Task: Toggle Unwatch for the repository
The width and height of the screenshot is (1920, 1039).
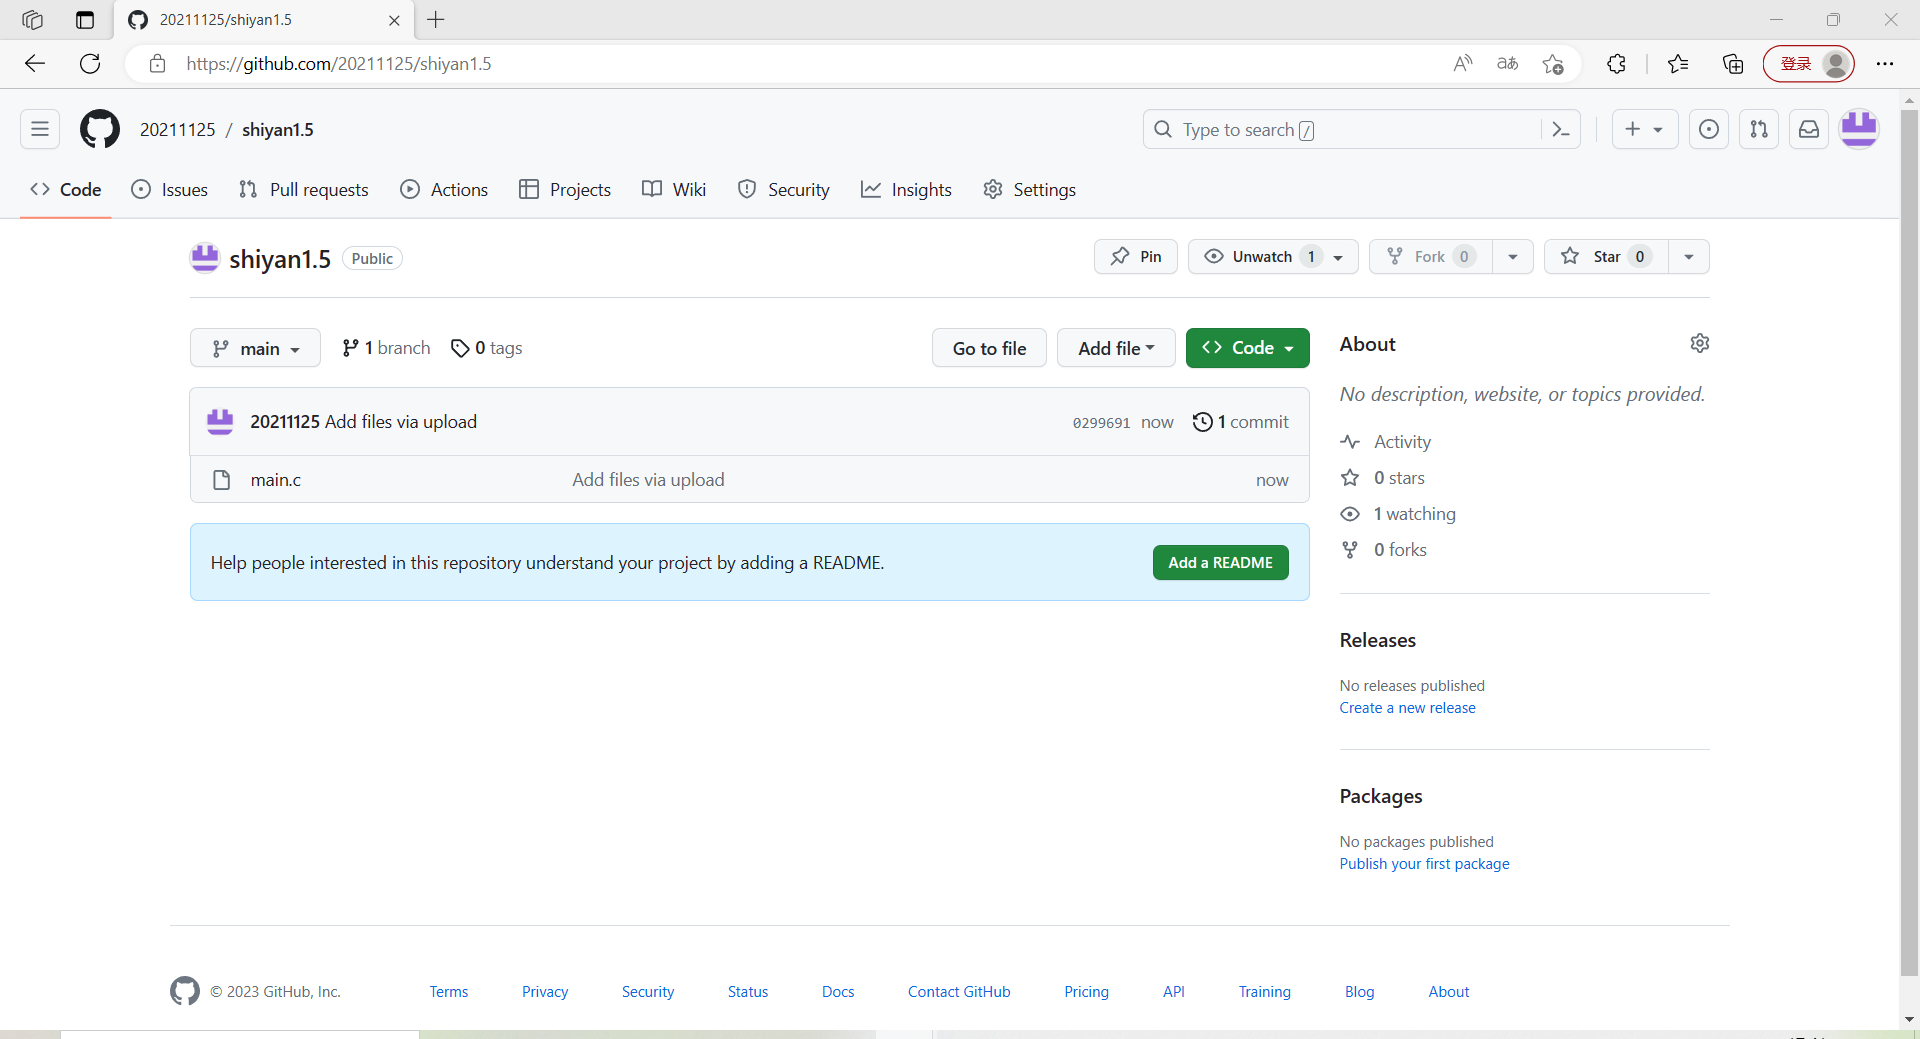Action: click(1273, 257)
